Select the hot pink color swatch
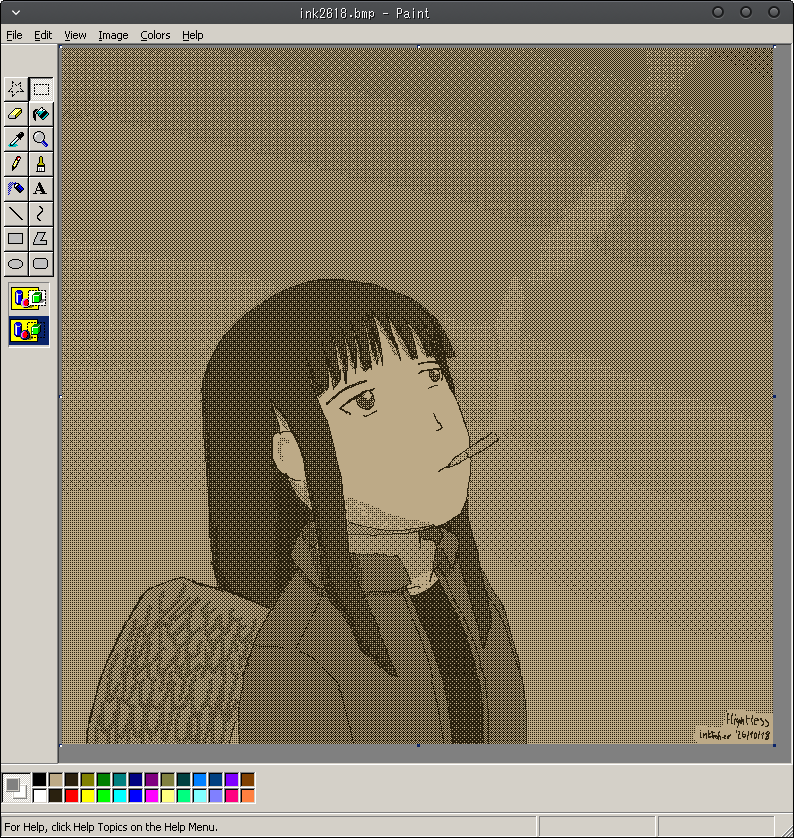The height and width of the screenshot is (838, 794). (232, 796)
